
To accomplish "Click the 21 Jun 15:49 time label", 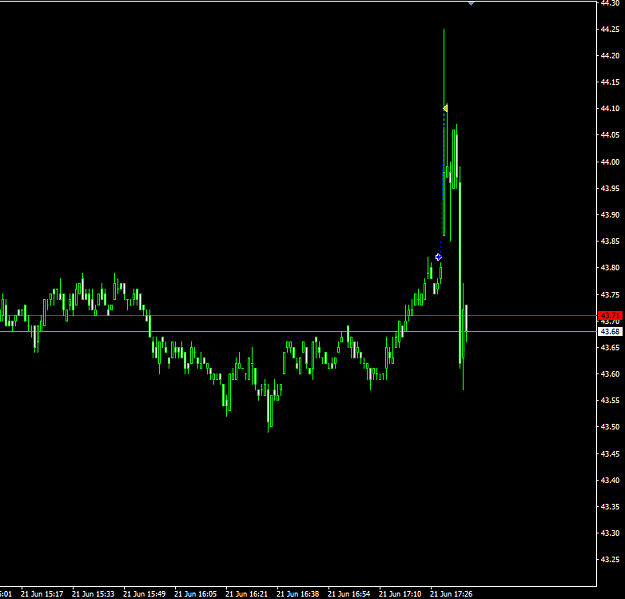I will coord(144,594).
